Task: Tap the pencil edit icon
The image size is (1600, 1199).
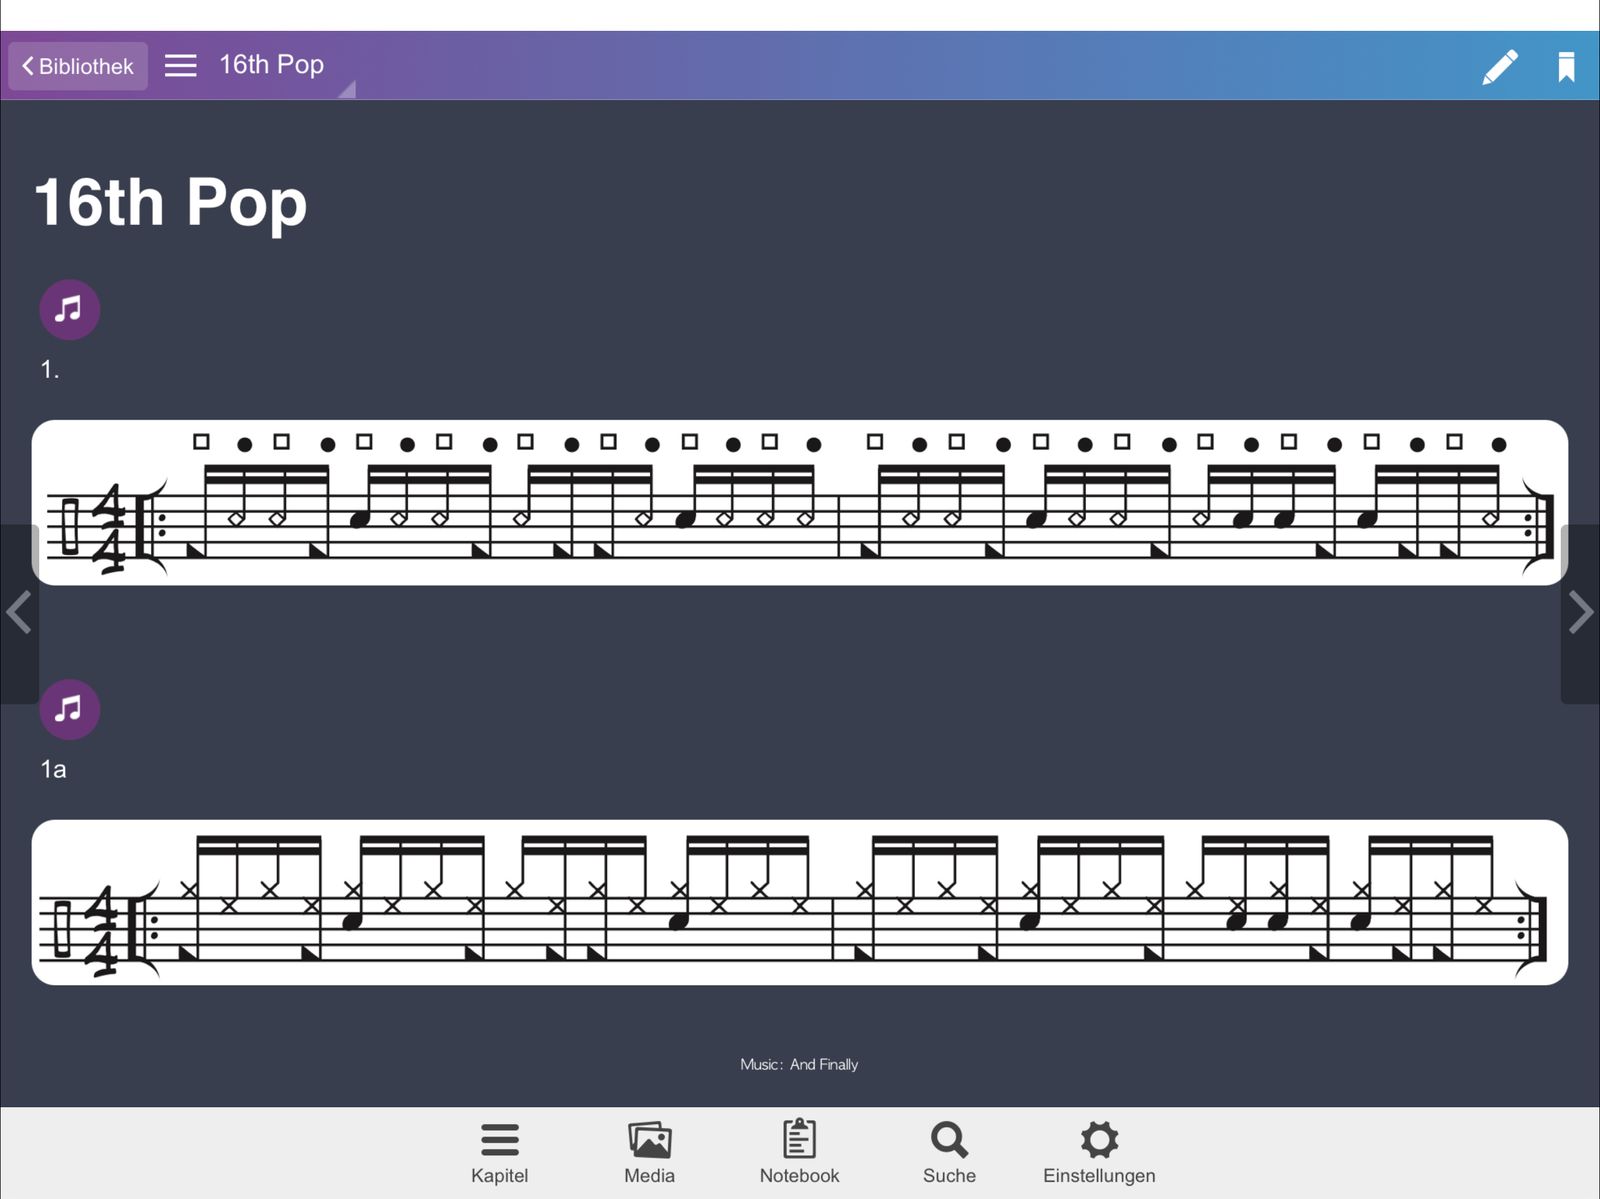Action: (x=1499, y=67)
